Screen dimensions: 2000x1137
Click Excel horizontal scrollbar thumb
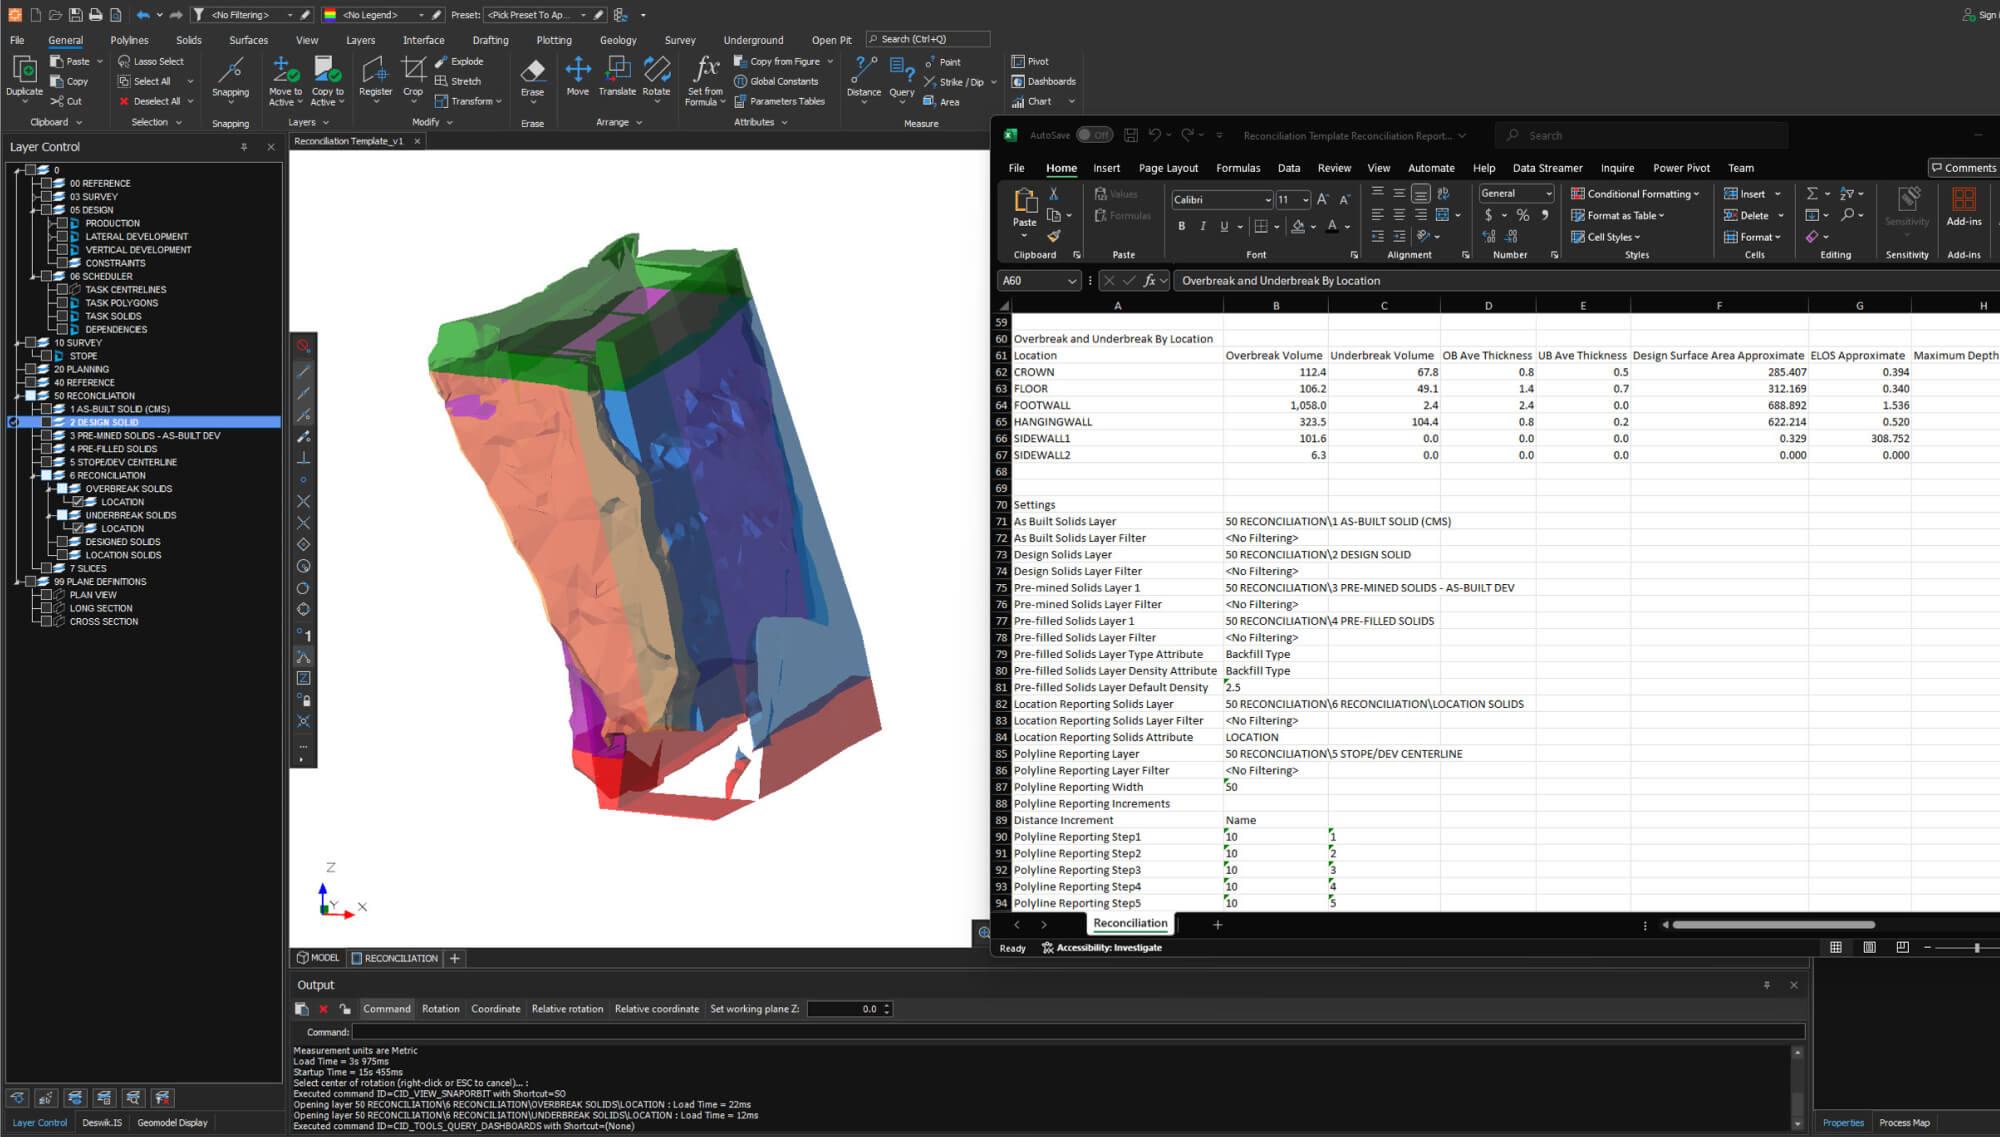1774,925
